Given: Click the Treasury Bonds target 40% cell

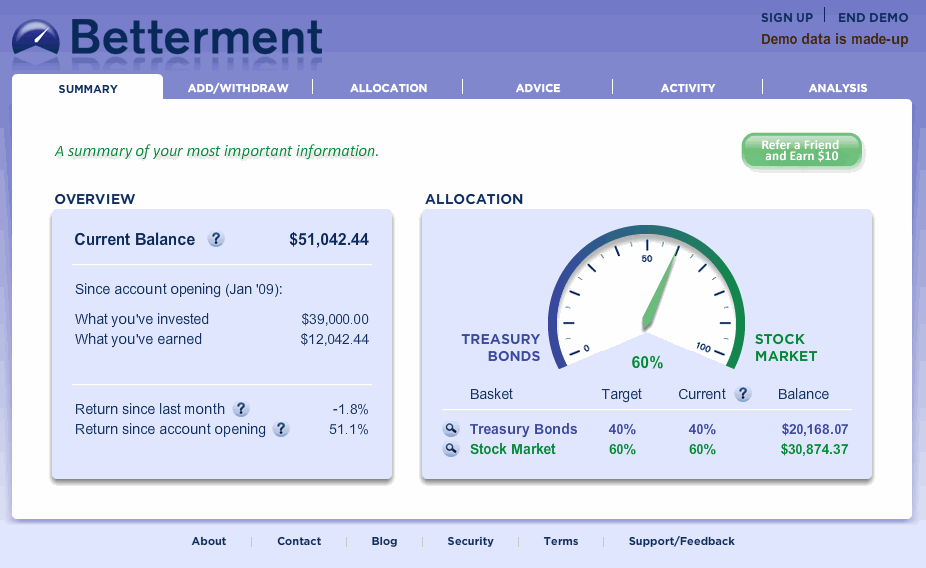Looking at the screenshot, I should tap(622, 429).
